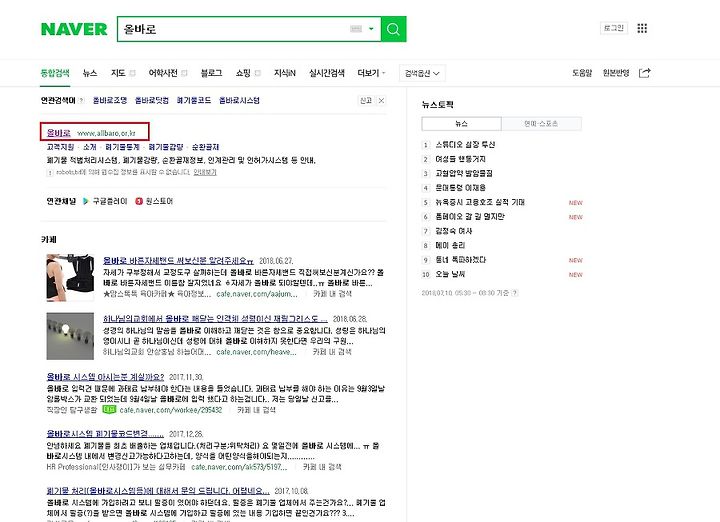This screenshot has width=720, height=522.
Task: Open the 올바로 site title link
Action: pyautogui.click(x=59, y=133)
